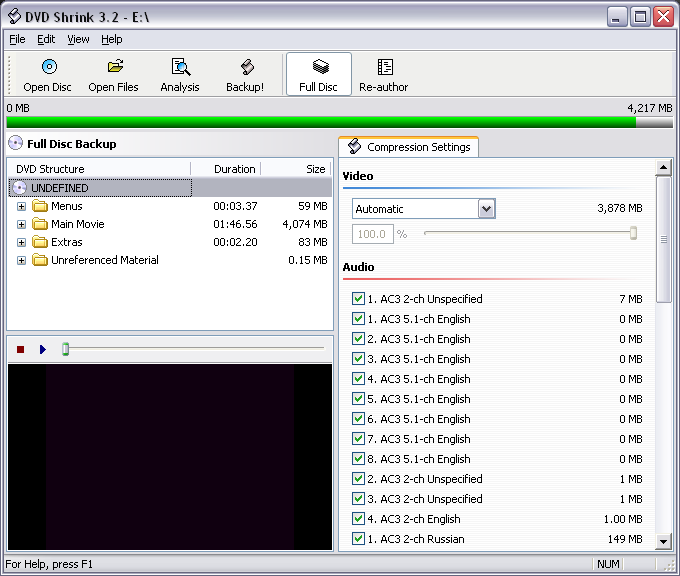The image size is (680, 576).
Task: Switch to Re-author mode
Action: (x=384, y=75)
